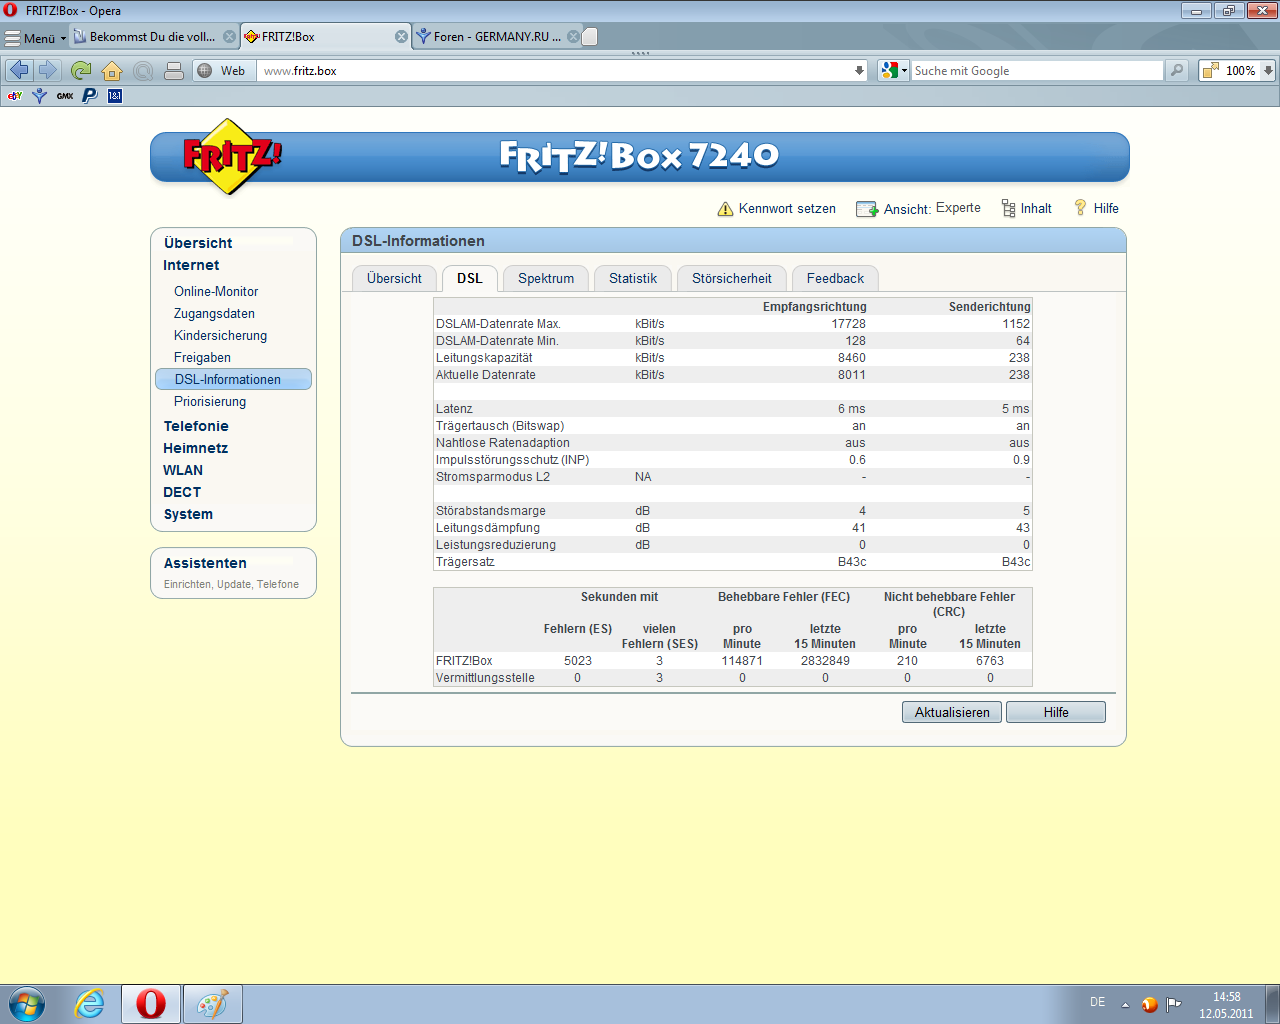This screenshot has height=1024, width=1280.
Task: Open the Übersicht tab in DSL-Informationen
Action: [394, 278]
